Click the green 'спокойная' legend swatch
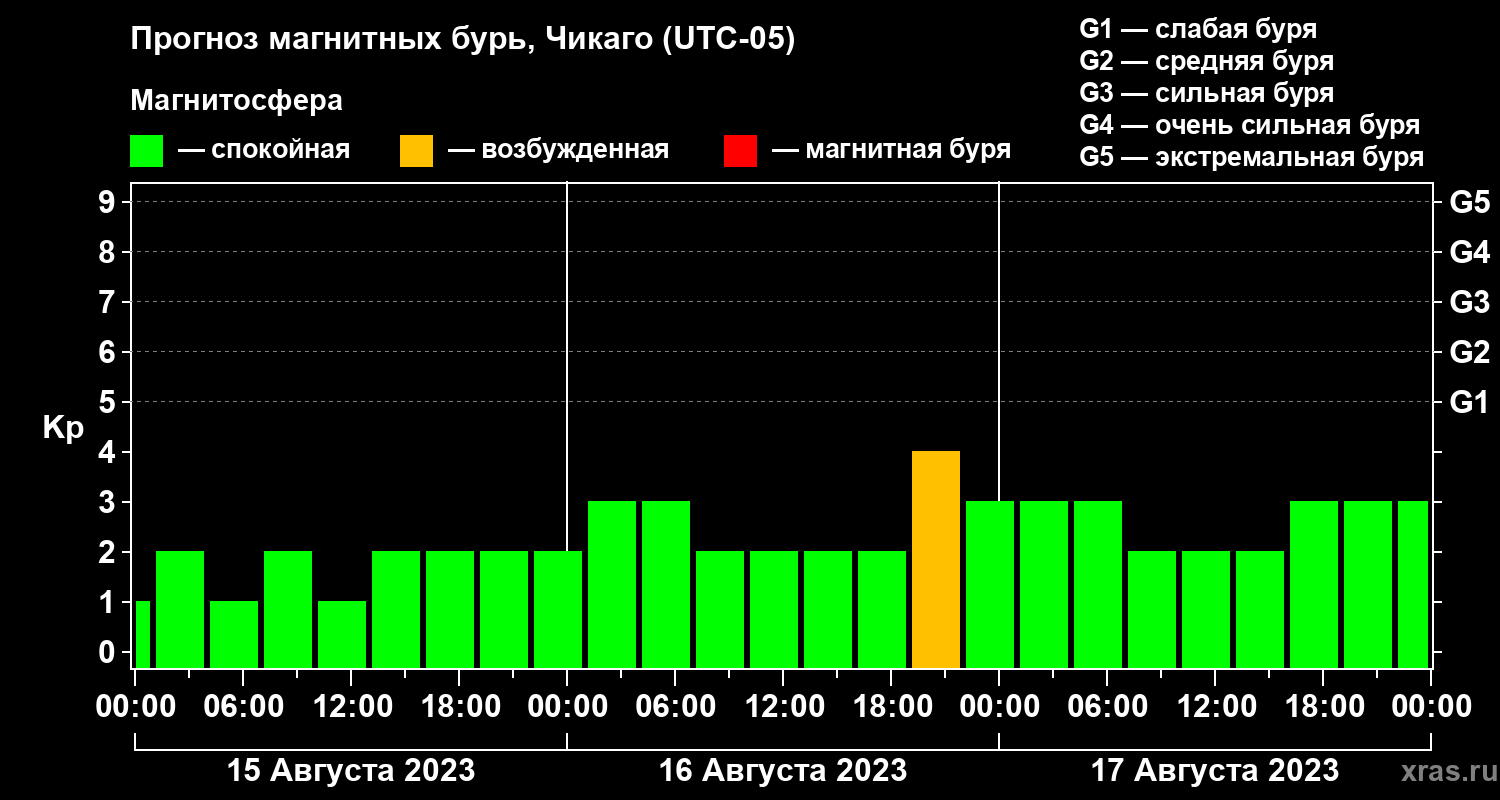Screen dimensions: 1500x800 click(146, 151)
